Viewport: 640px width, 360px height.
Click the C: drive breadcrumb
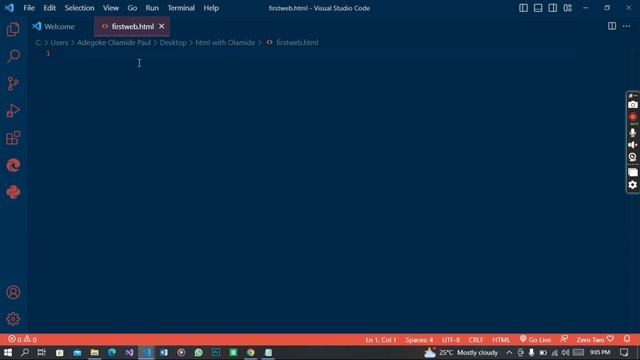tap(38, 42)
